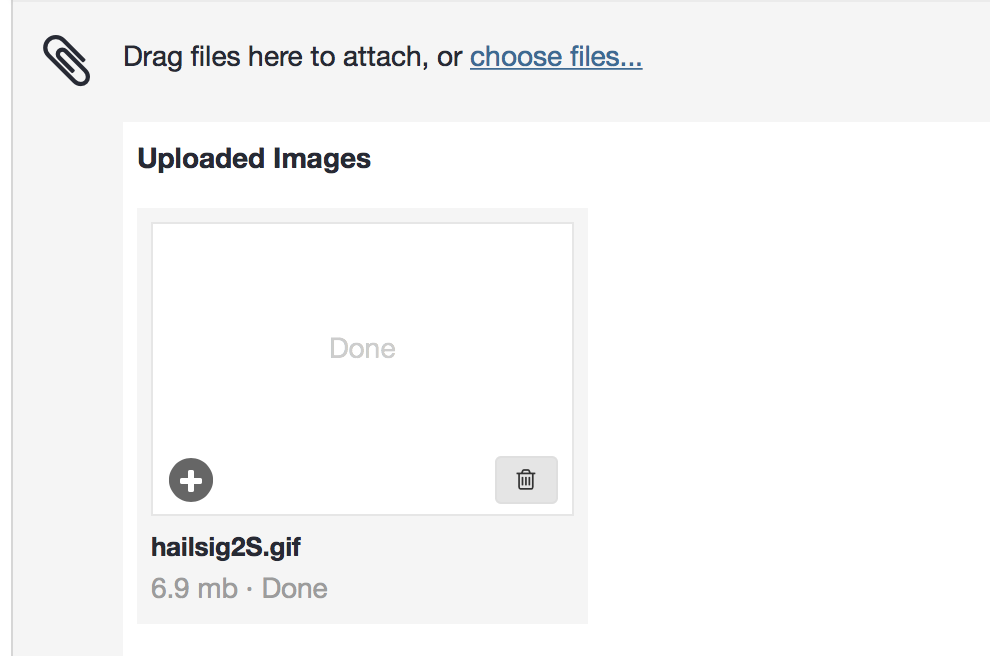Click the white panel area below the image card
990x656 pixels.
[360, 641]
